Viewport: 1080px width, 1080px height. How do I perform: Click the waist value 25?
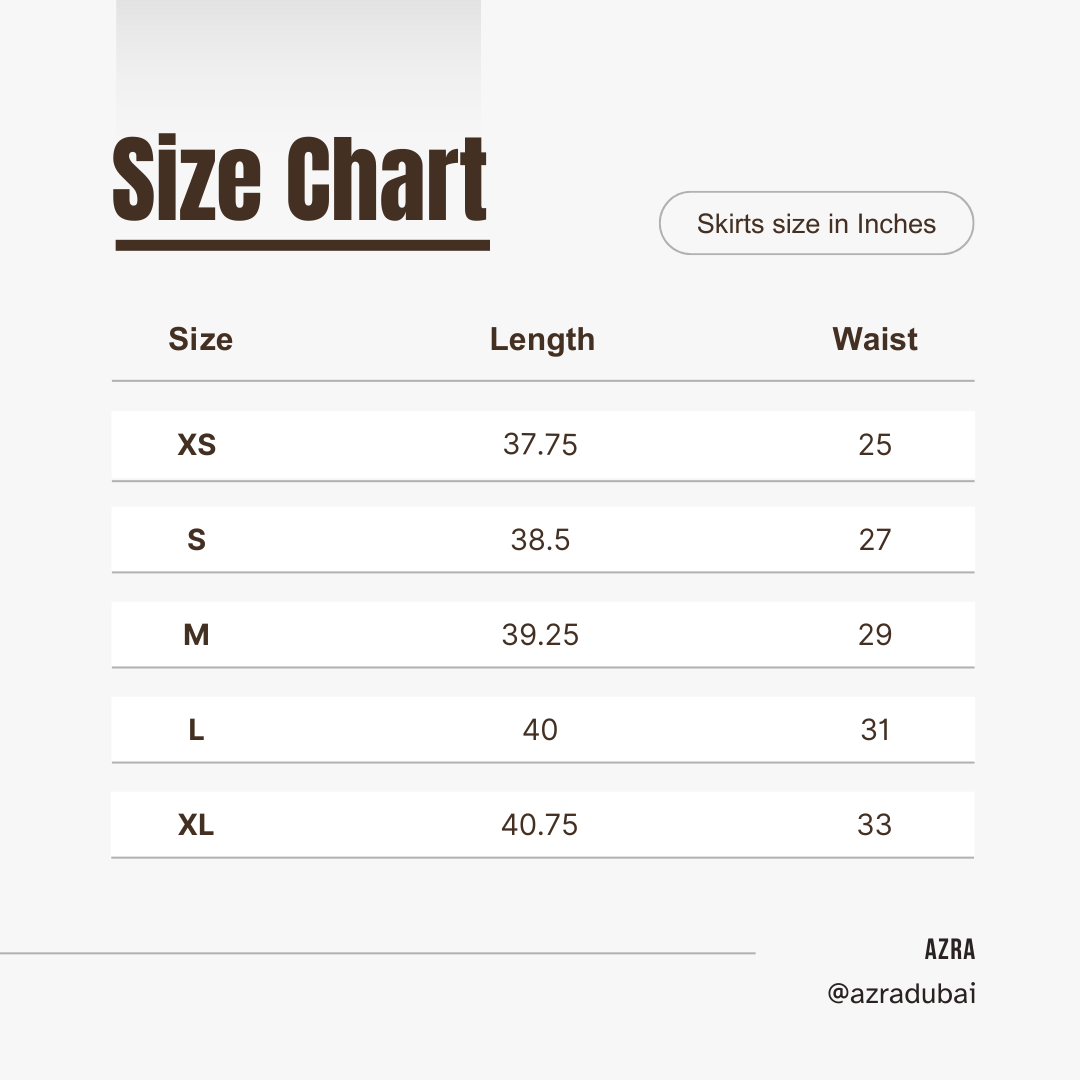[x=875, y=445]
